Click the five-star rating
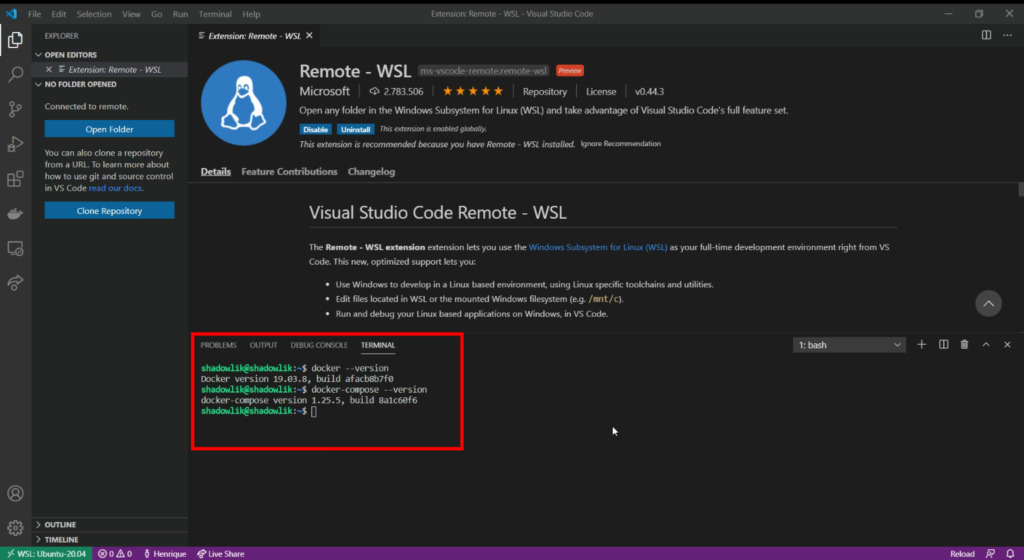This screenshot has height=560, width=1024. click(473, 91)
